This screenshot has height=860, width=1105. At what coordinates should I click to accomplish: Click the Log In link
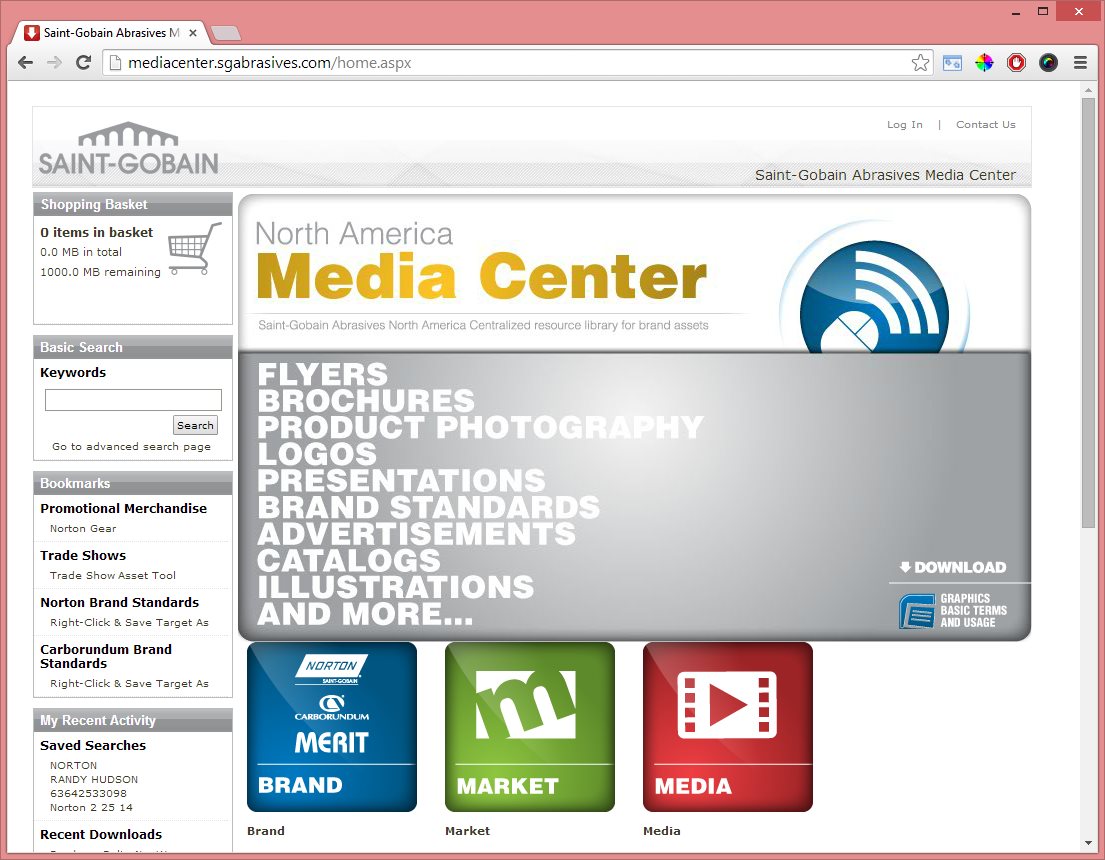[x=905, y=124]
